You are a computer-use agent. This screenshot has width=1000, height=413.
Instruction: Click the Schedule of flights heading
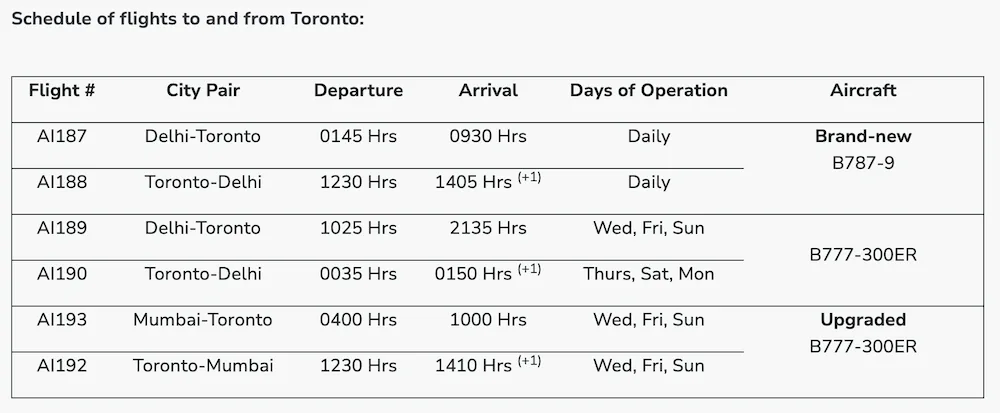tap(188, 18)
